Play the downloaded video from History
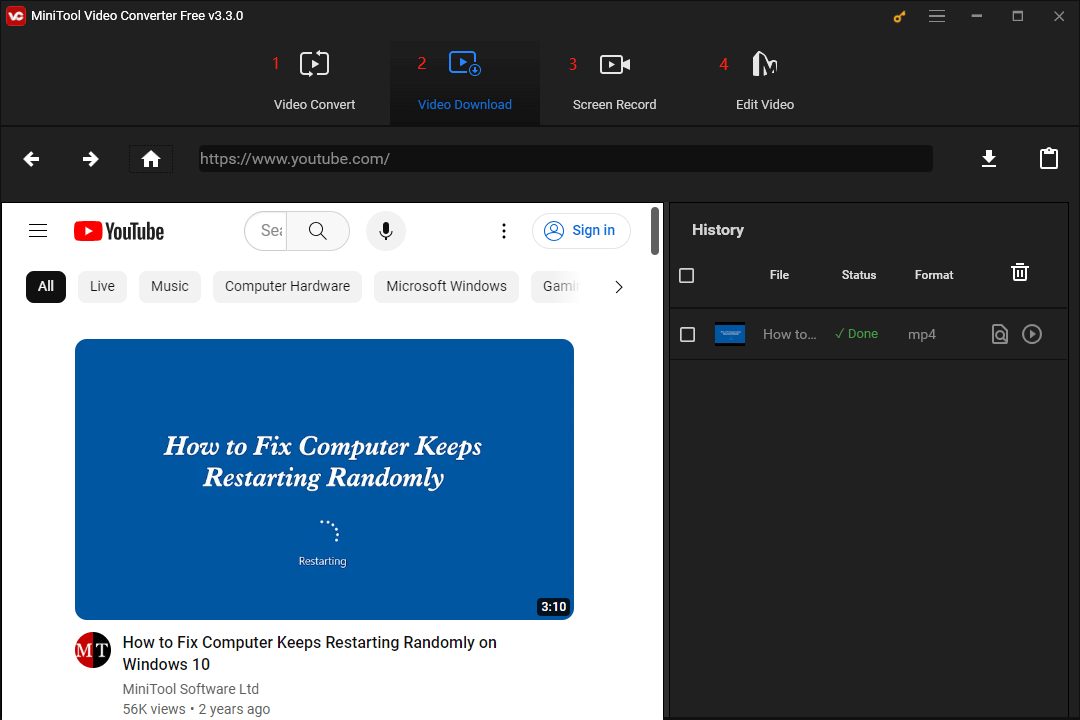Screen dimensions: 1080x720 [1031, 334]
